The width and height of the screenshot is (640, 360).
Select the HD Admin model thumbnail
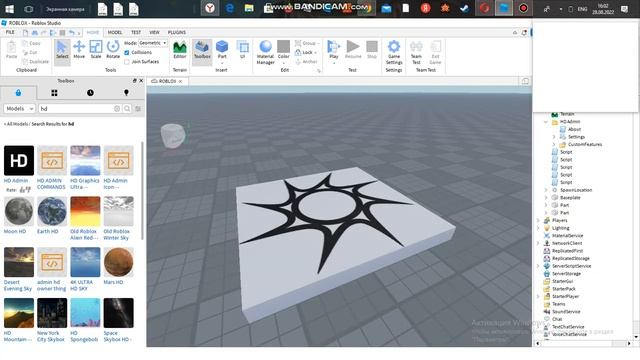click(19, 160)
